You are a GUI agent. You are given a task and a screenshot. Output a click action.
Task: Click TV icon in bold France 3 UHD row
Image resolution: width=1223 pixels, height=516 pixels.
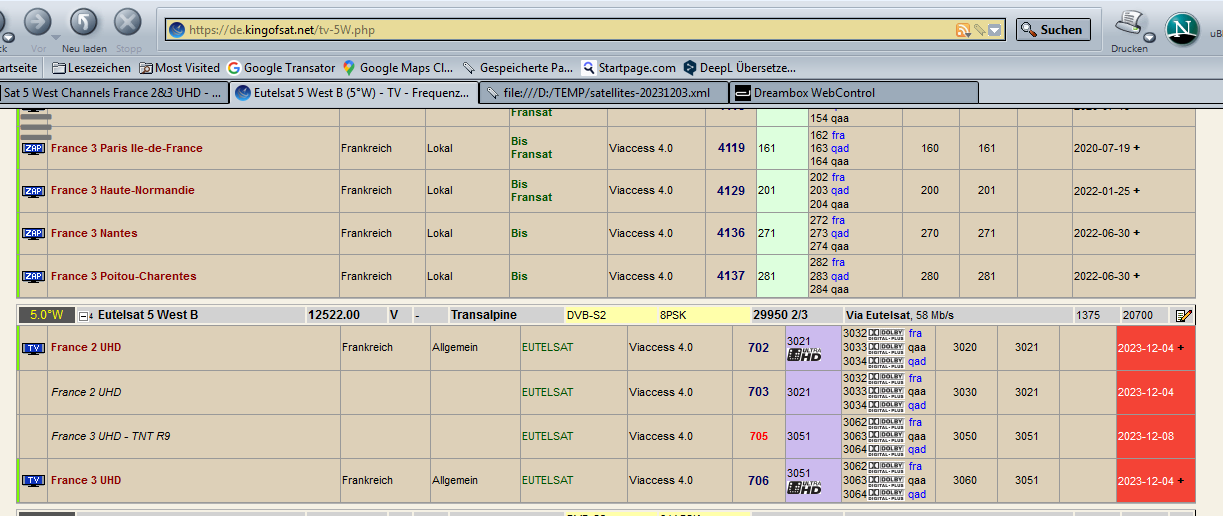point(33,481)
